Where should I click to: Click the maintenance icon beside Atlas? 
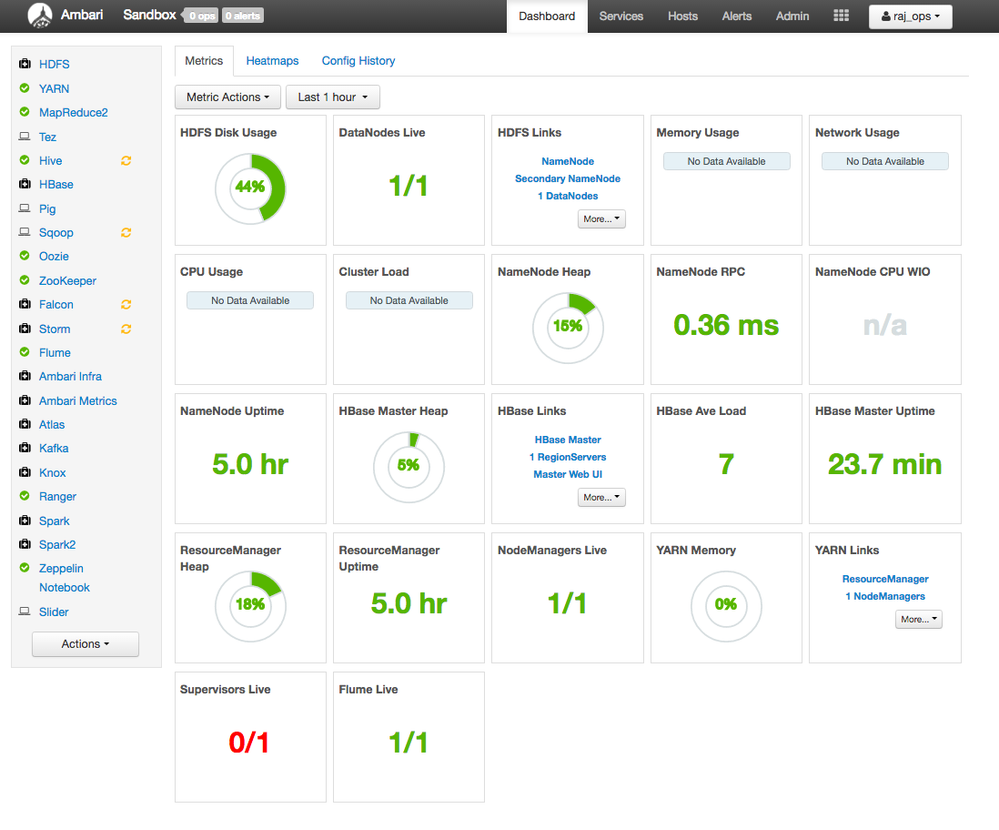25,424
